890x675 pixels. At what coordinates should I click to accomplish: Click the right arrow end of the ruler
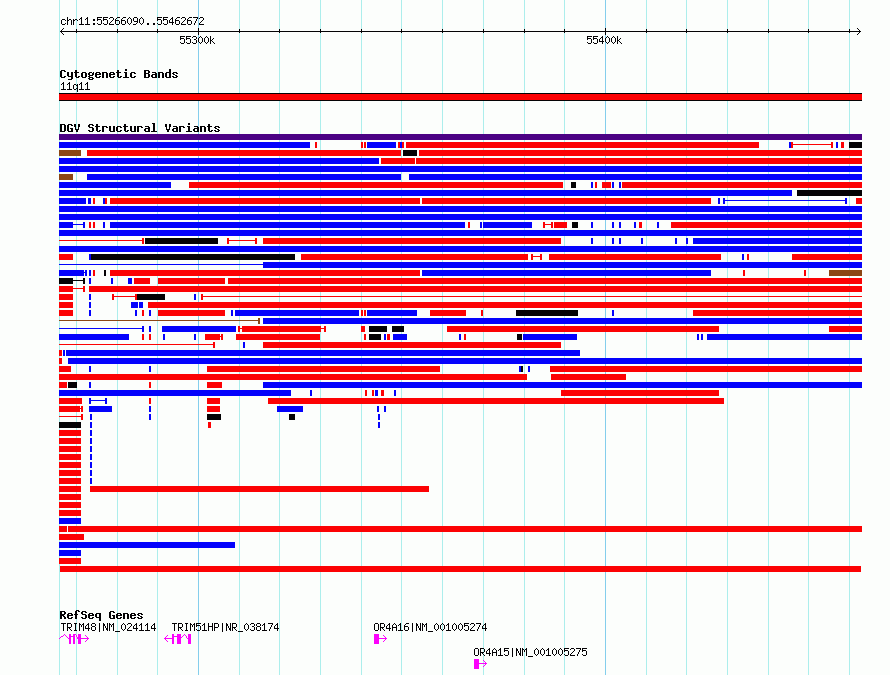point(859,32)
